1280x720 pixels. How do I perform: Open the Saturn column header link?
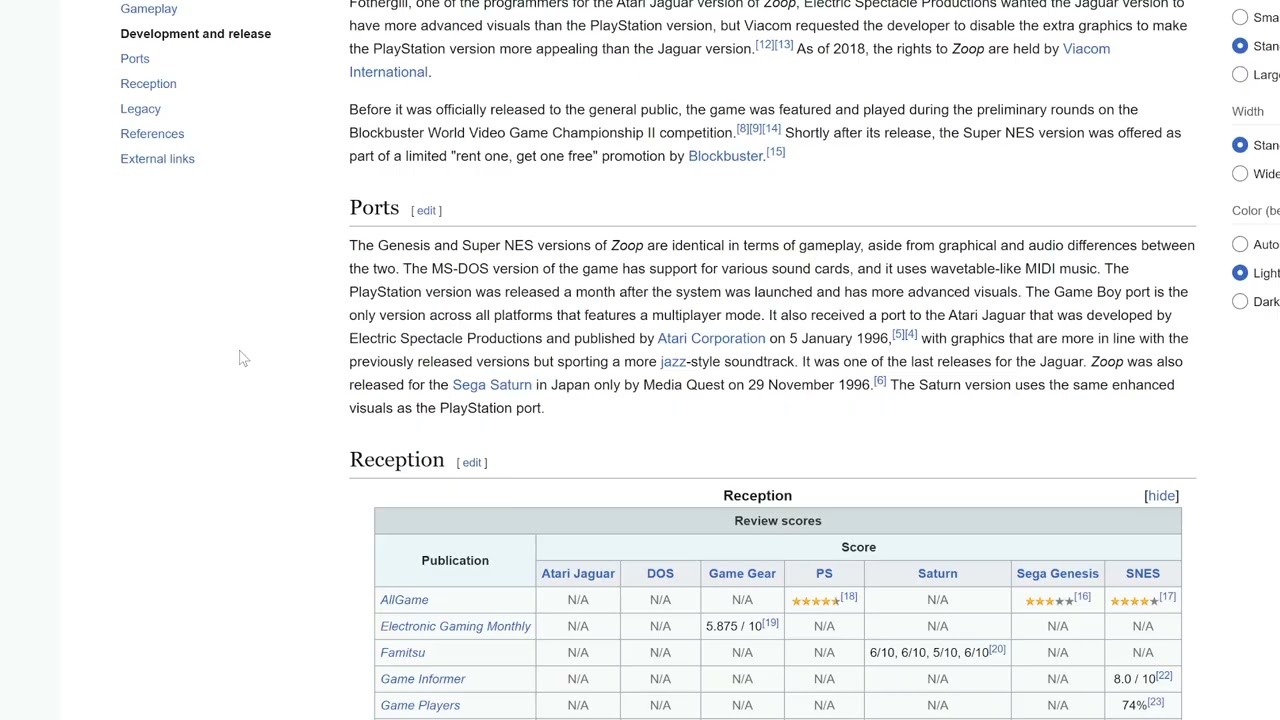pyautogui.click(x=937, y=573)
